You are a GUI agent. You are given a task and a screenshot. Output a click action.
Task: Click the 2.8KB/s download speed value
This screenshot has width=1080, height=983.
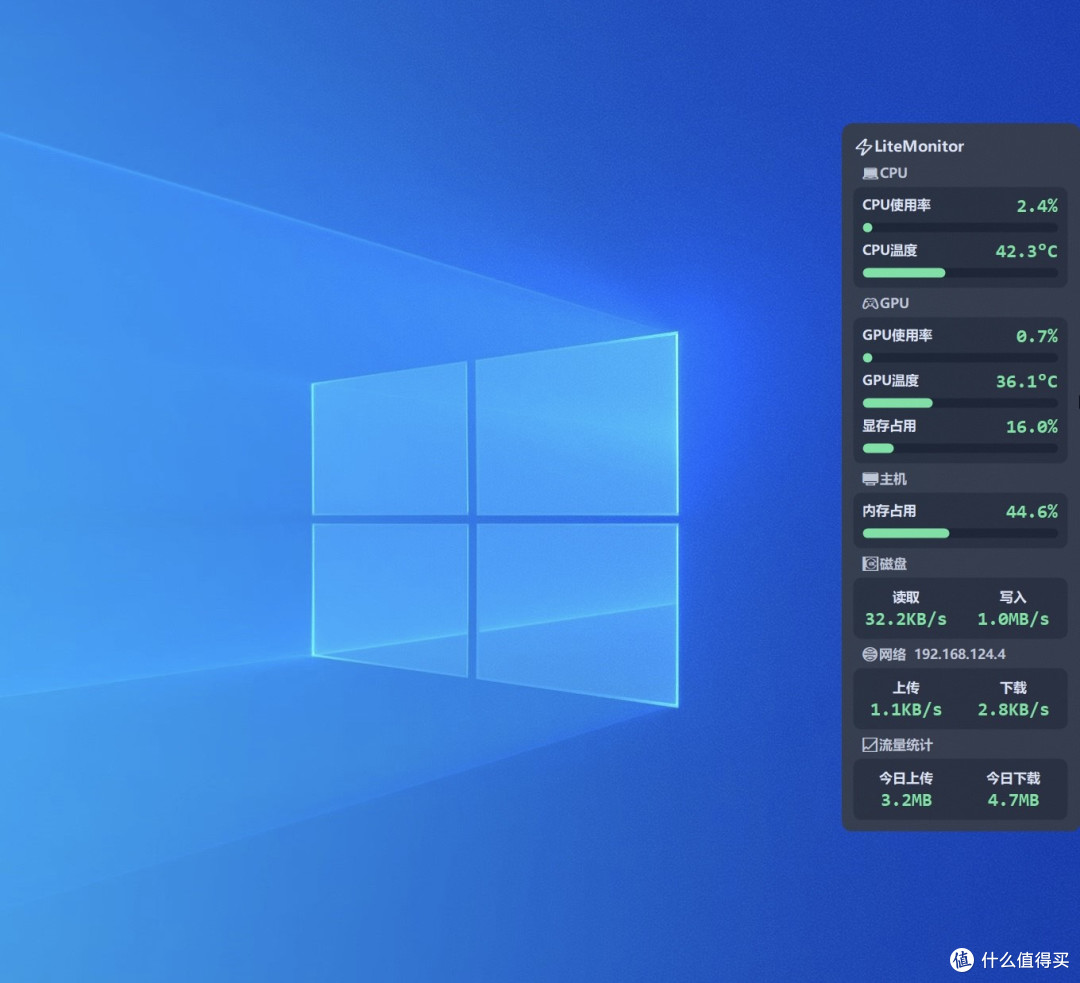pos(1013,710)
